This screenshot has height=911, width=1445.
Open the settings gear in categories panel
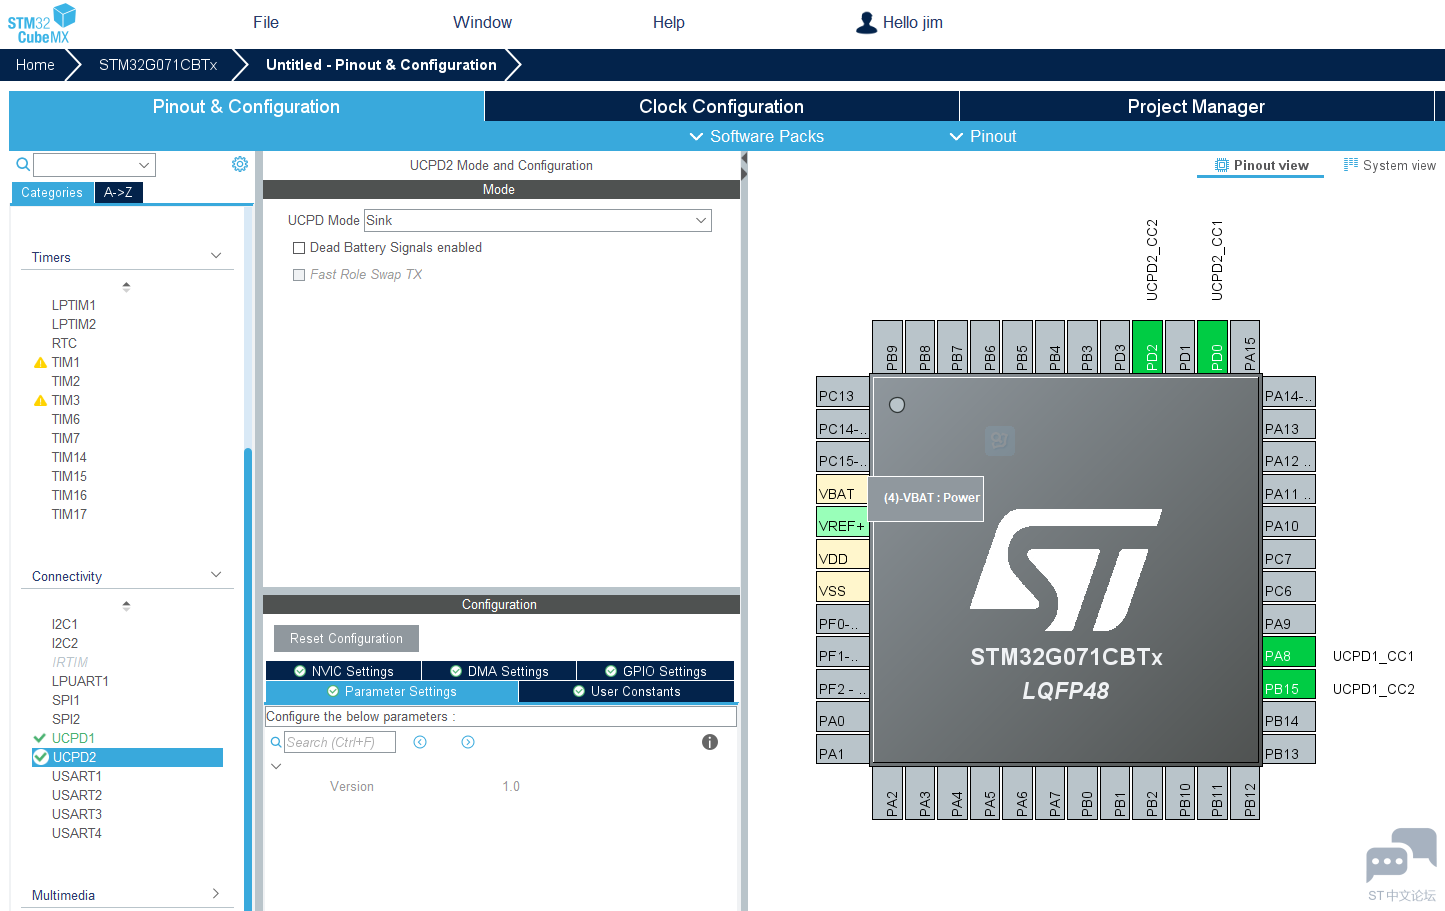[240, 164]
